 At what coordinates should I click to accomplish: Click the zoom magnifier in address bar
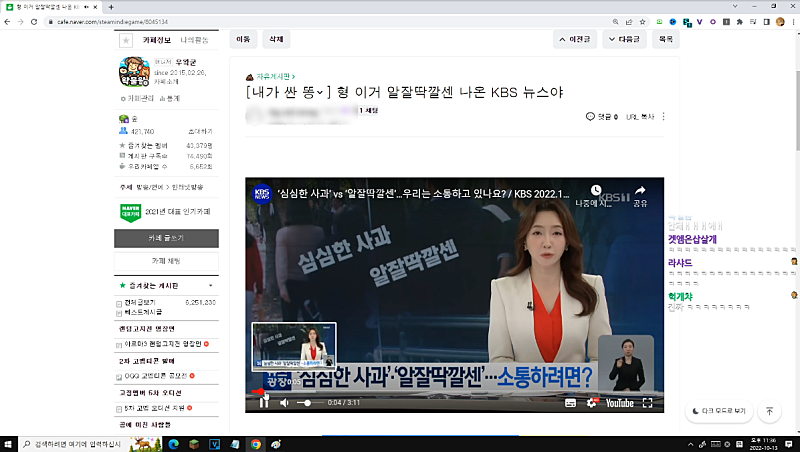615,22
